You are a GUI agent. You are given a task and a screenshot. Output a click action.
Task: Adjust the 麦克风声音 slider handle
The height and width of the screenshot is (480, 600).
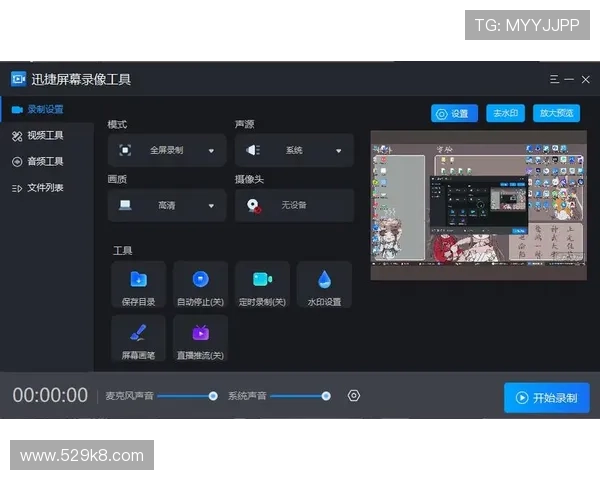click(x=213, y=396)
